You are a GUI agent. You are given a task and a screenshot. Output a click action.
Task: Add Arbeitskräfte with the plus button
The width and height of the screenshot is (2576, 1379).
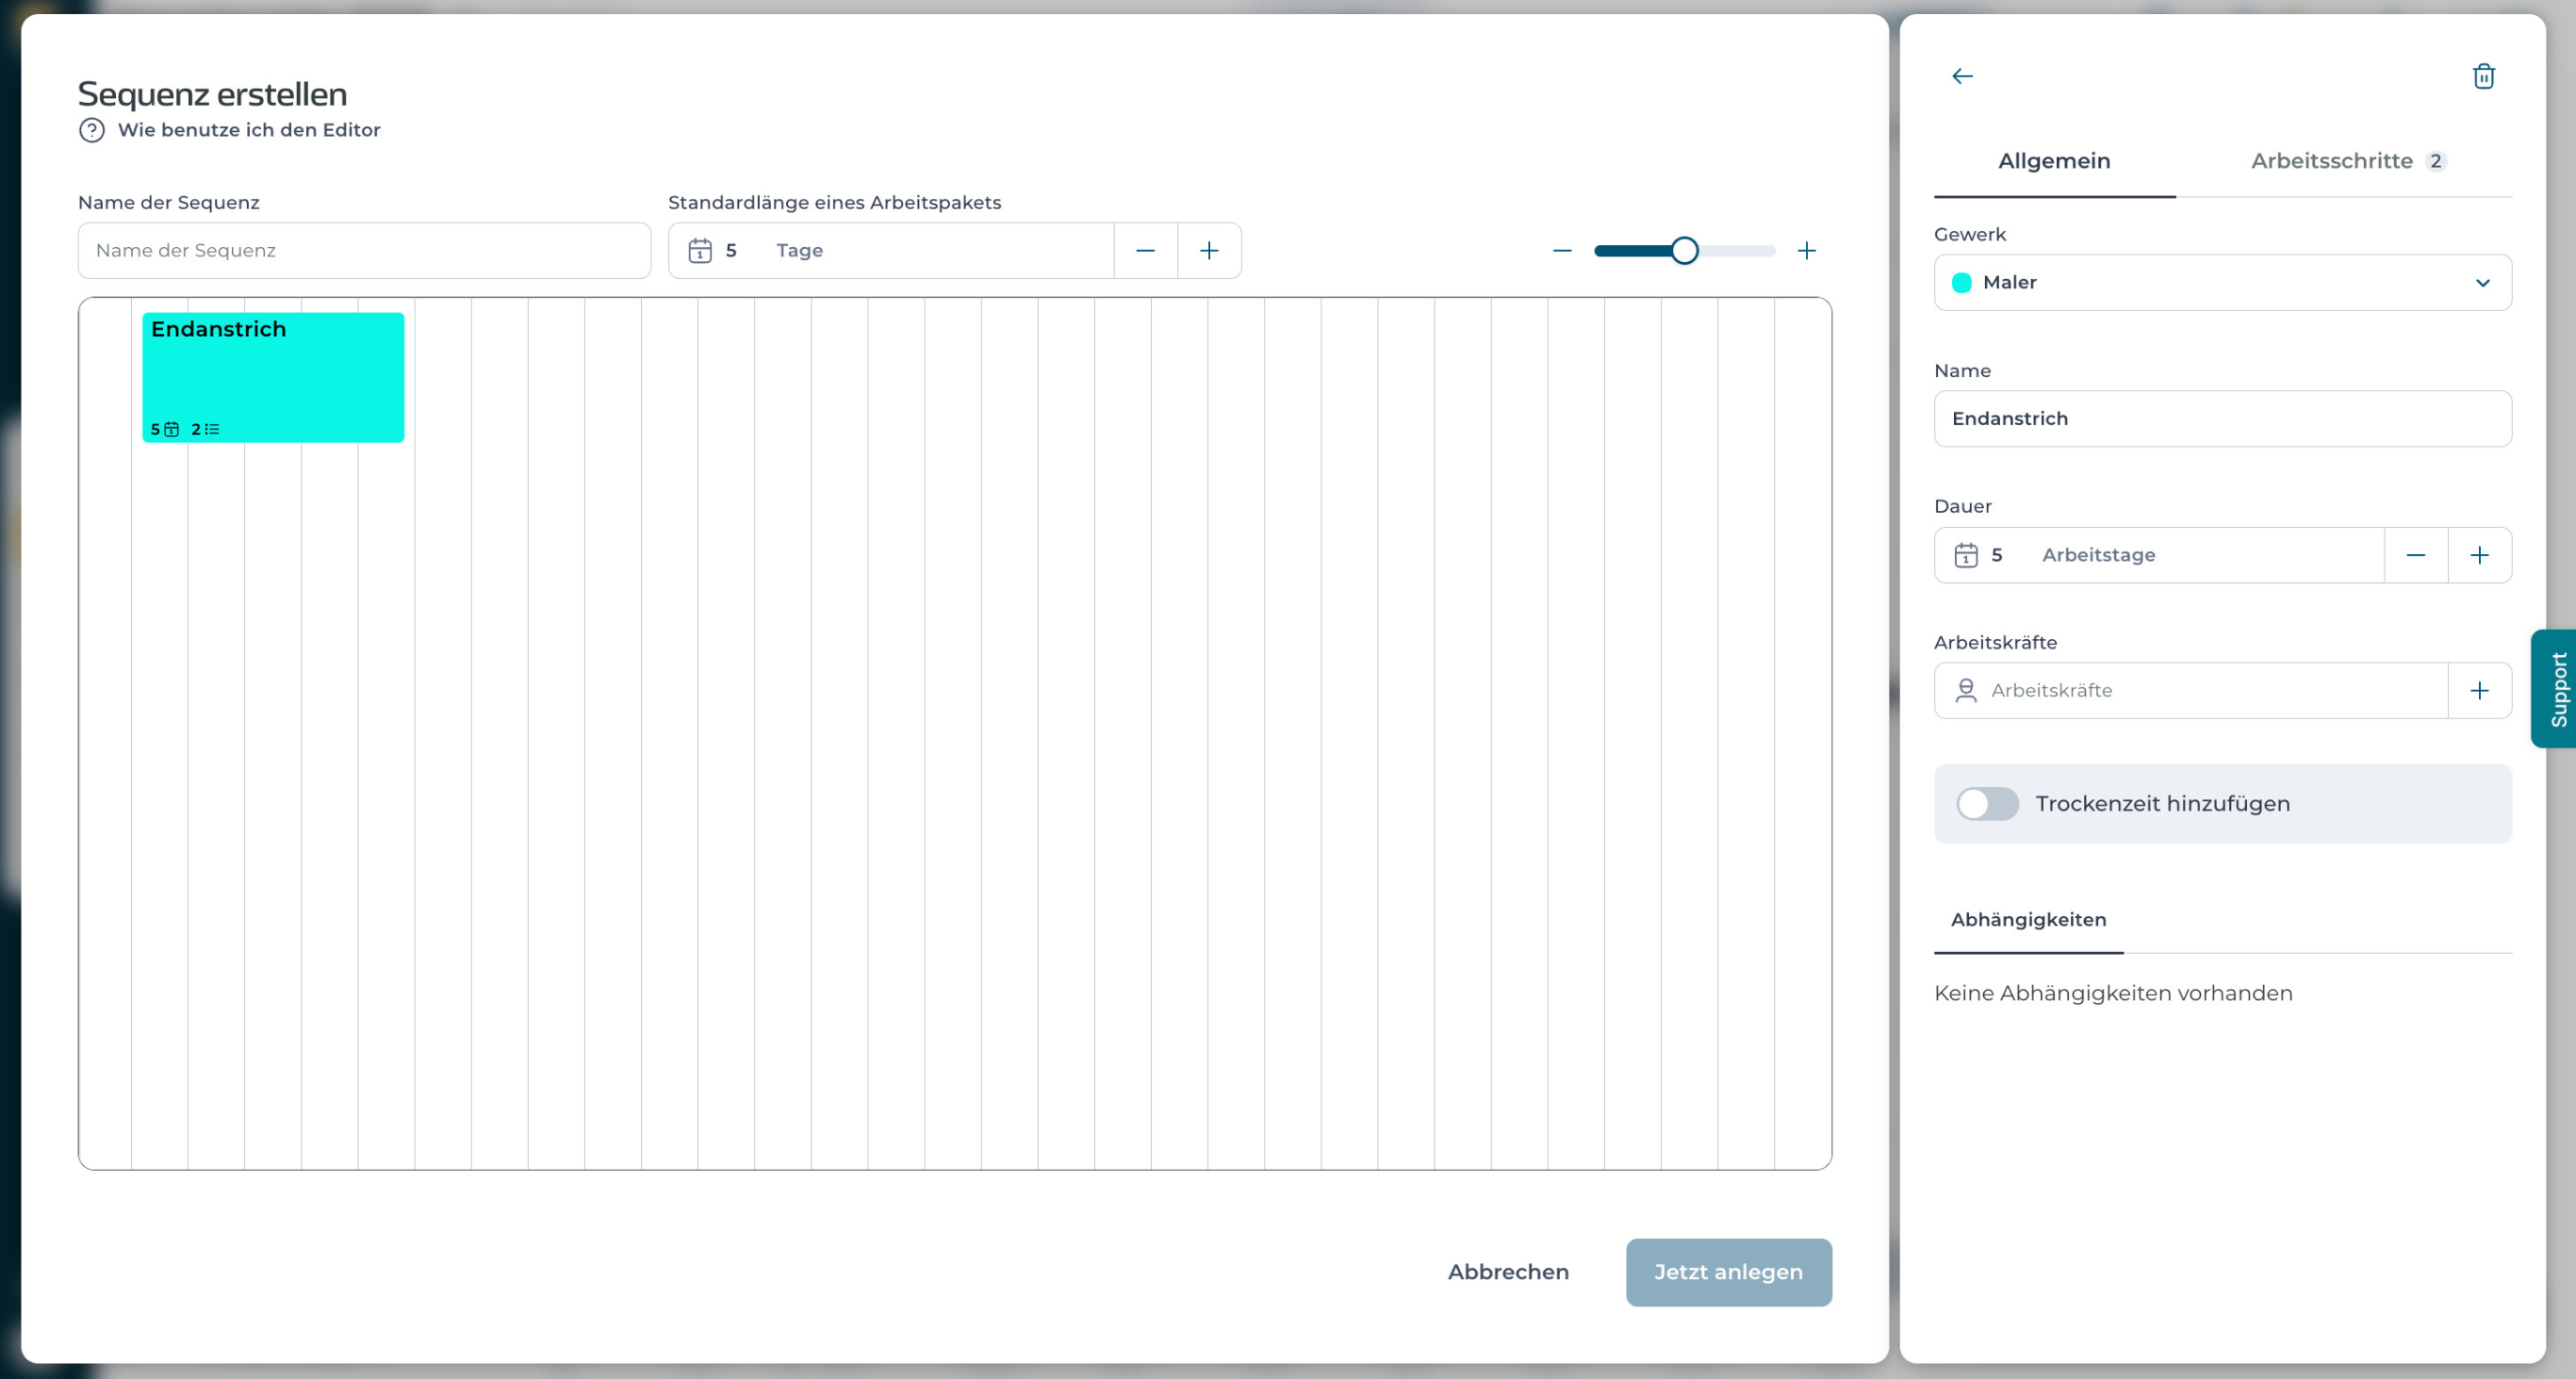pos(2479,690)
